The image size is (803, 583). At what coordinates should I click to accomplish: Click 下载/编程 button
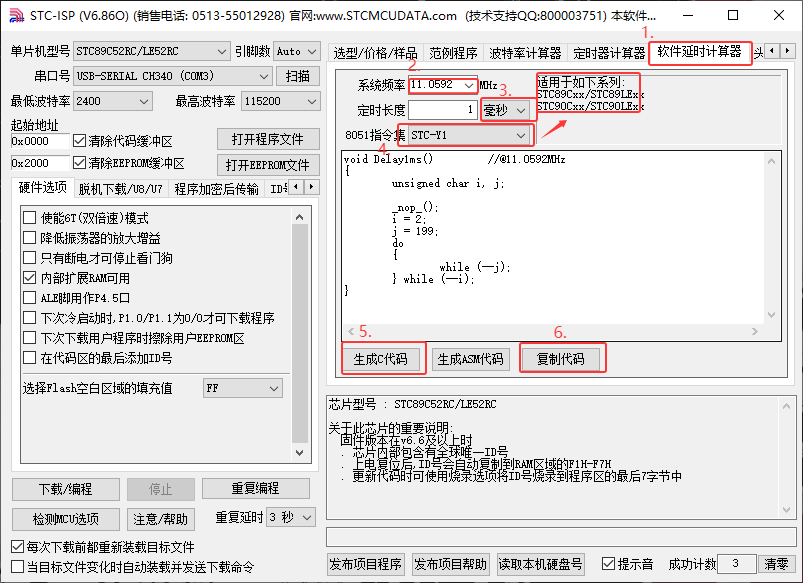66,489
